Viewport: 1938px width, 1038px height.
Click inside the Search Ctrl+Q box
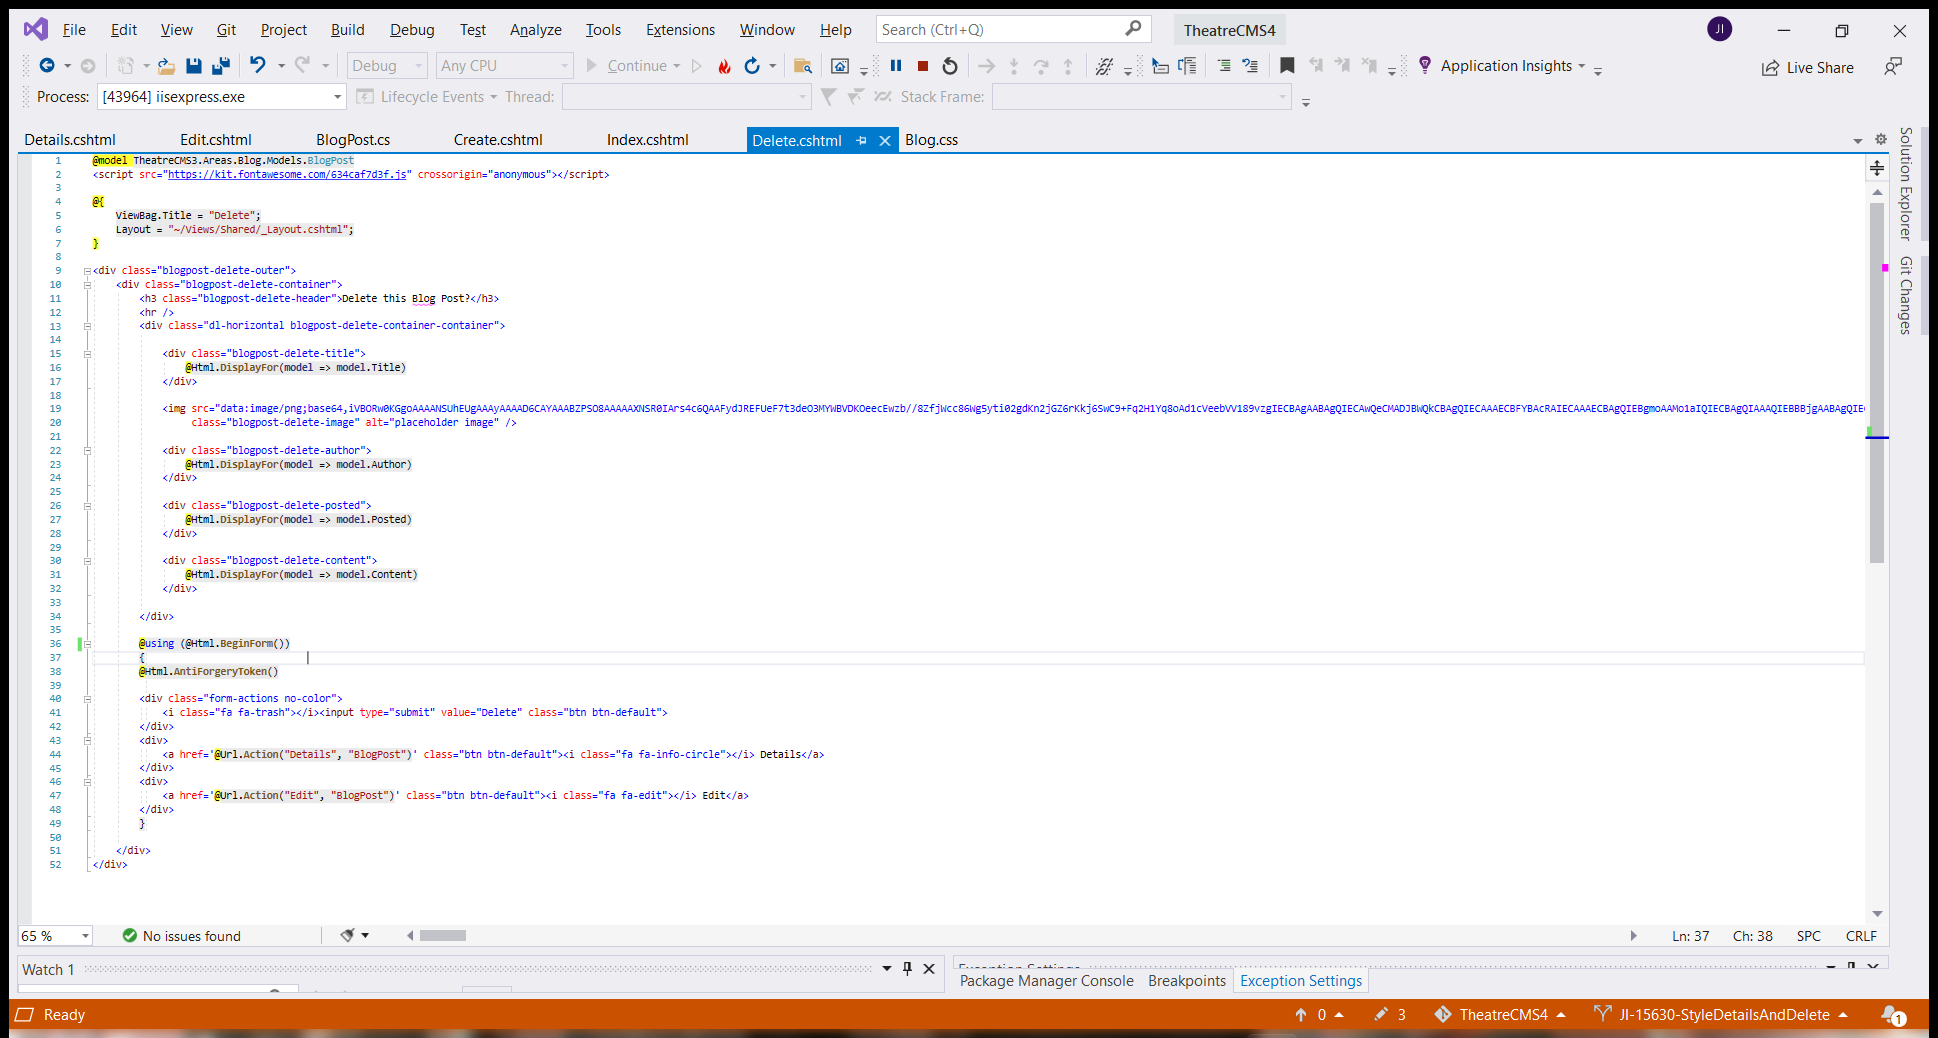pos(1000,29)
